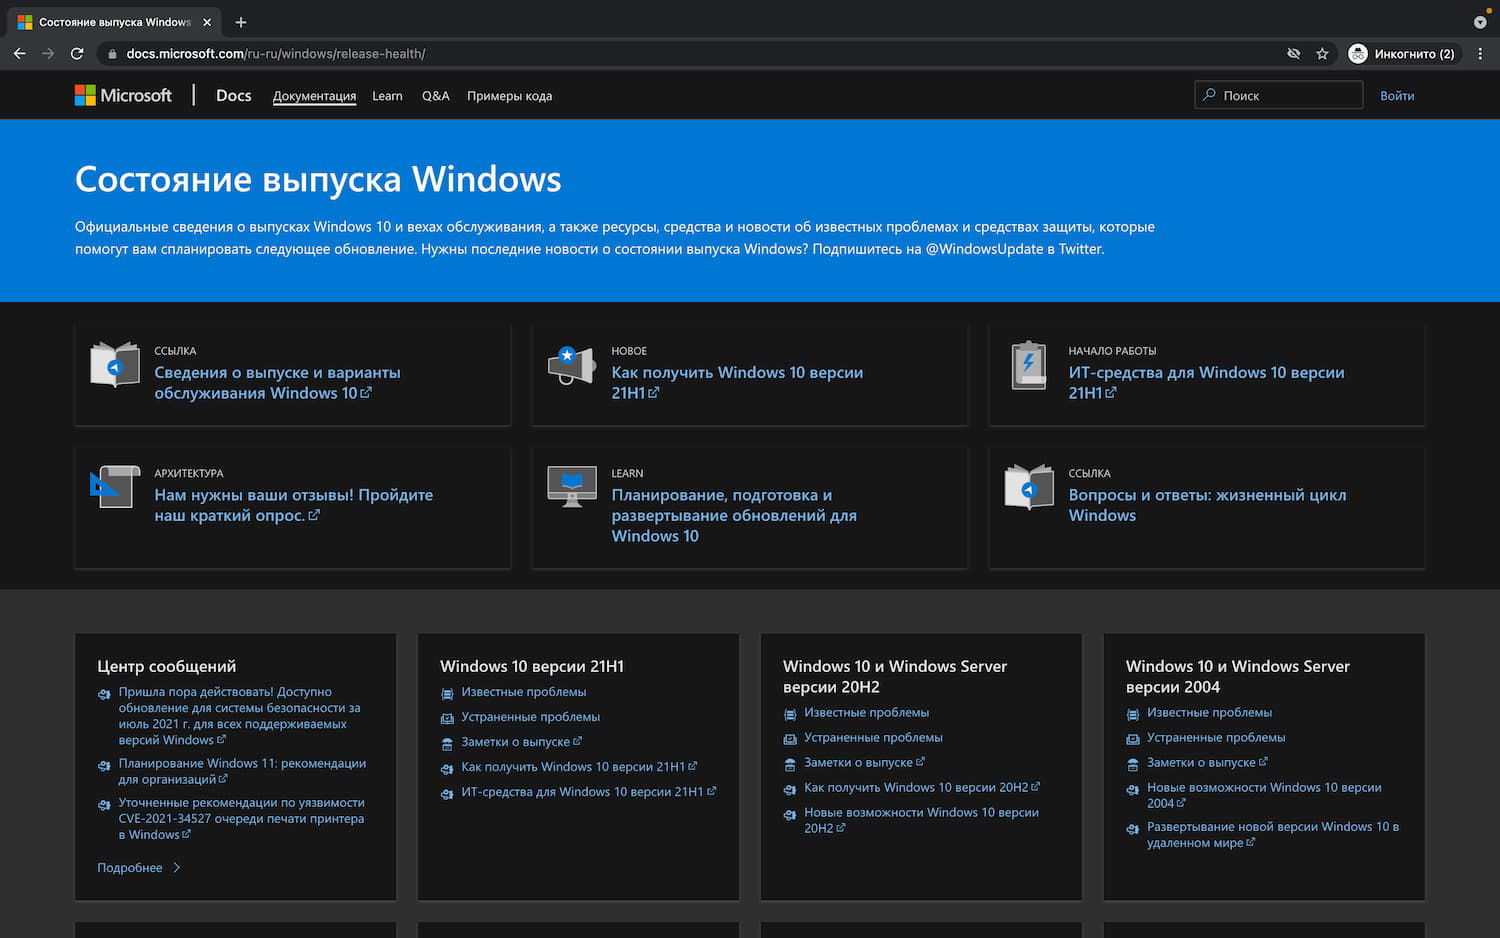Click the page reload icon in the browser
The width and height of the screenshot is (1500, 938).
click(77, 53)
